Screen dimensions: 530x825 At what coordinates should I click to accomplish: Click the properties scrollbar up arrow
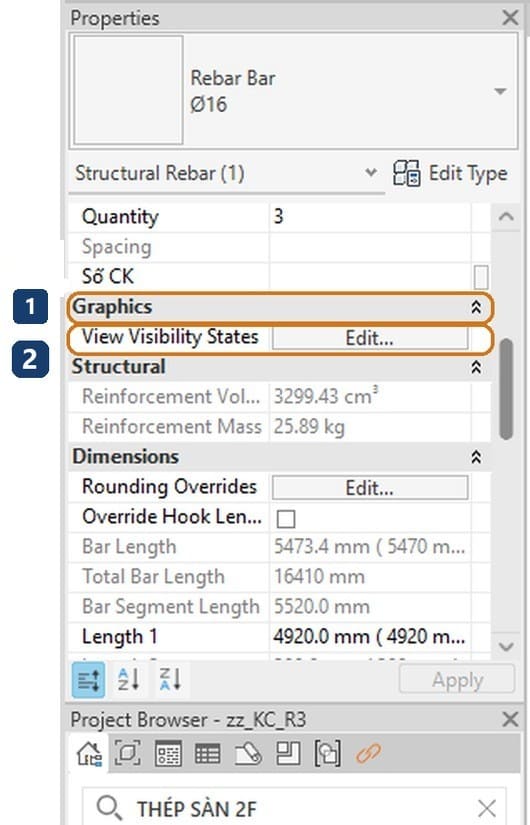pyautogui.click(x=506, y=216)
